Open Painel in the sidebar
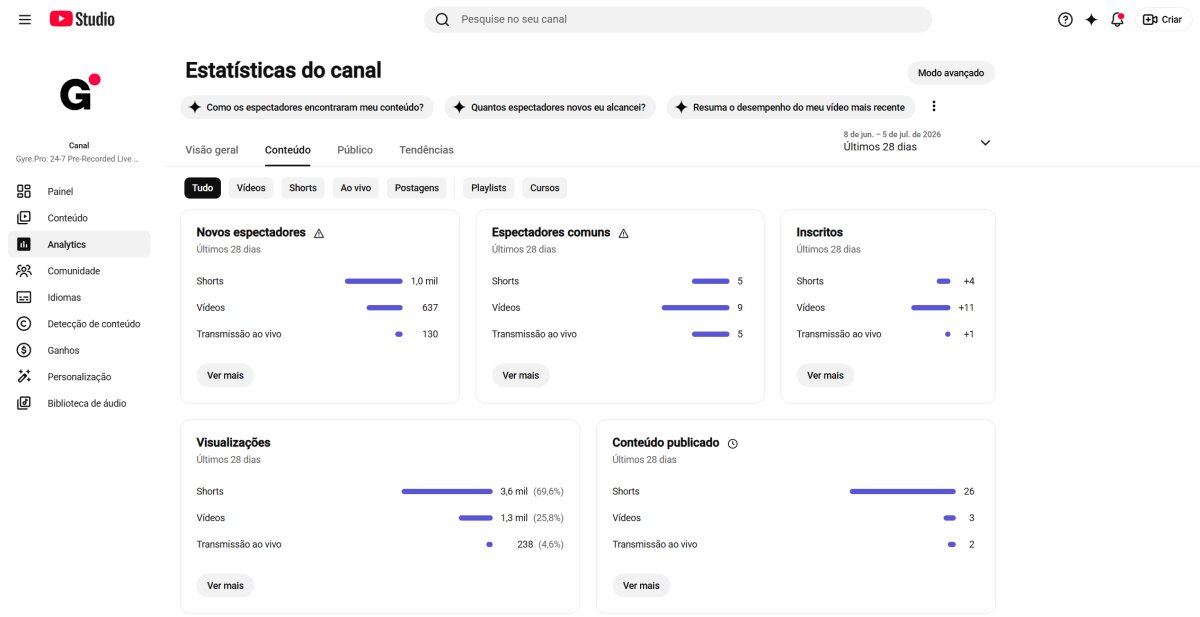 click(79, 191)
